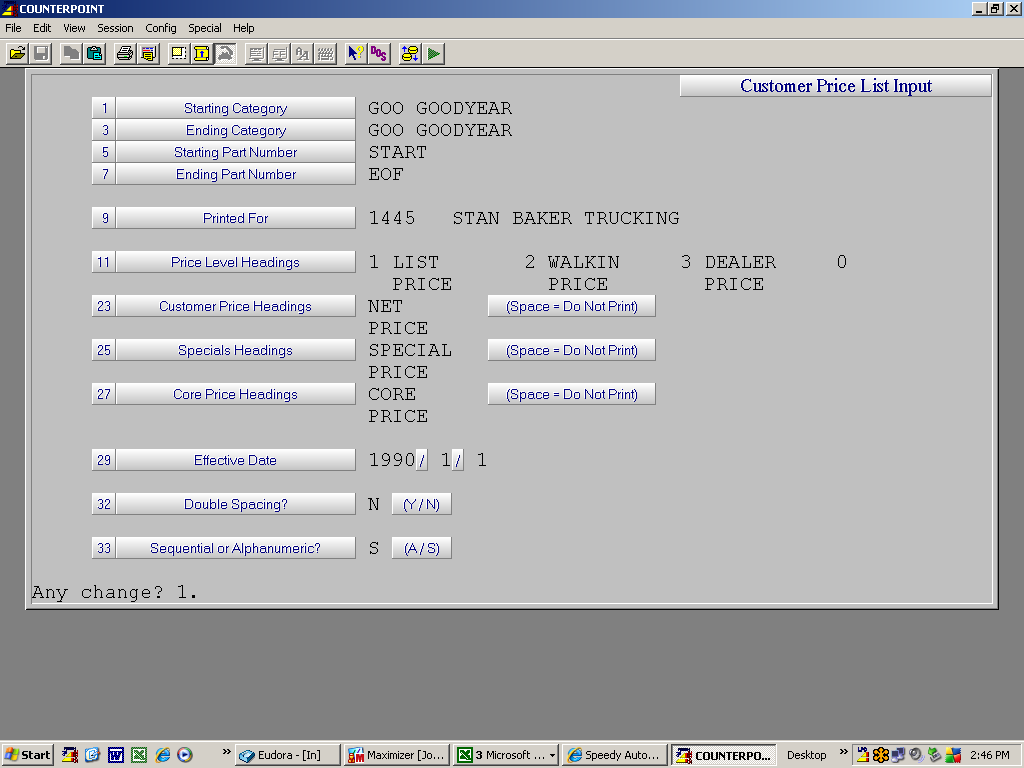Click the Price Level Headings button
This screenshot has height=768, width=1024.
pyautogui.click(x=236, y=263)
